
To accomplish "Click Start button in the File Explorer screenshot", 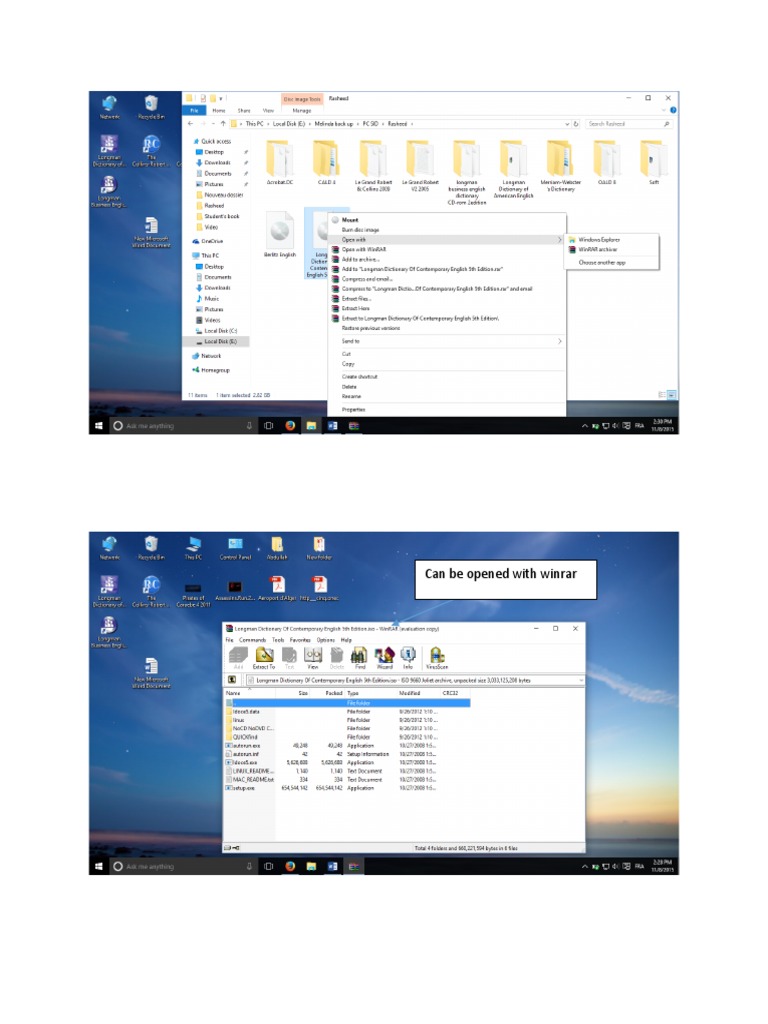I will point(99,426).
